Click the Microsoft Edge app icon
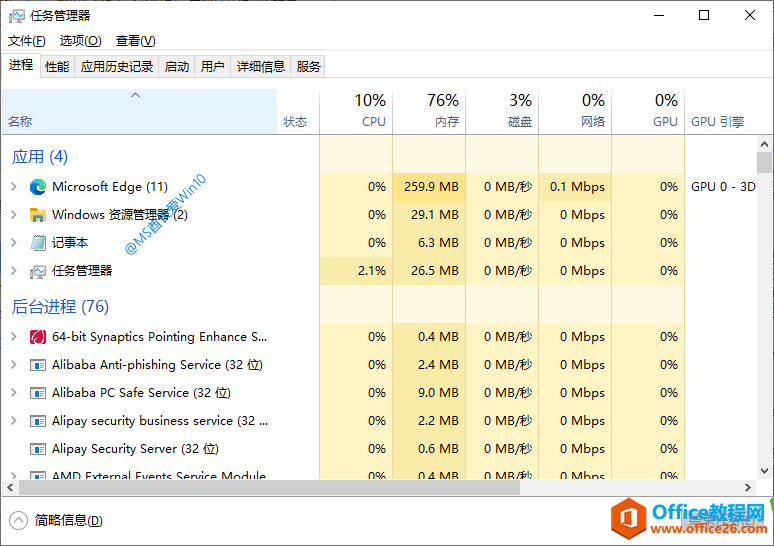 (38, 187)
